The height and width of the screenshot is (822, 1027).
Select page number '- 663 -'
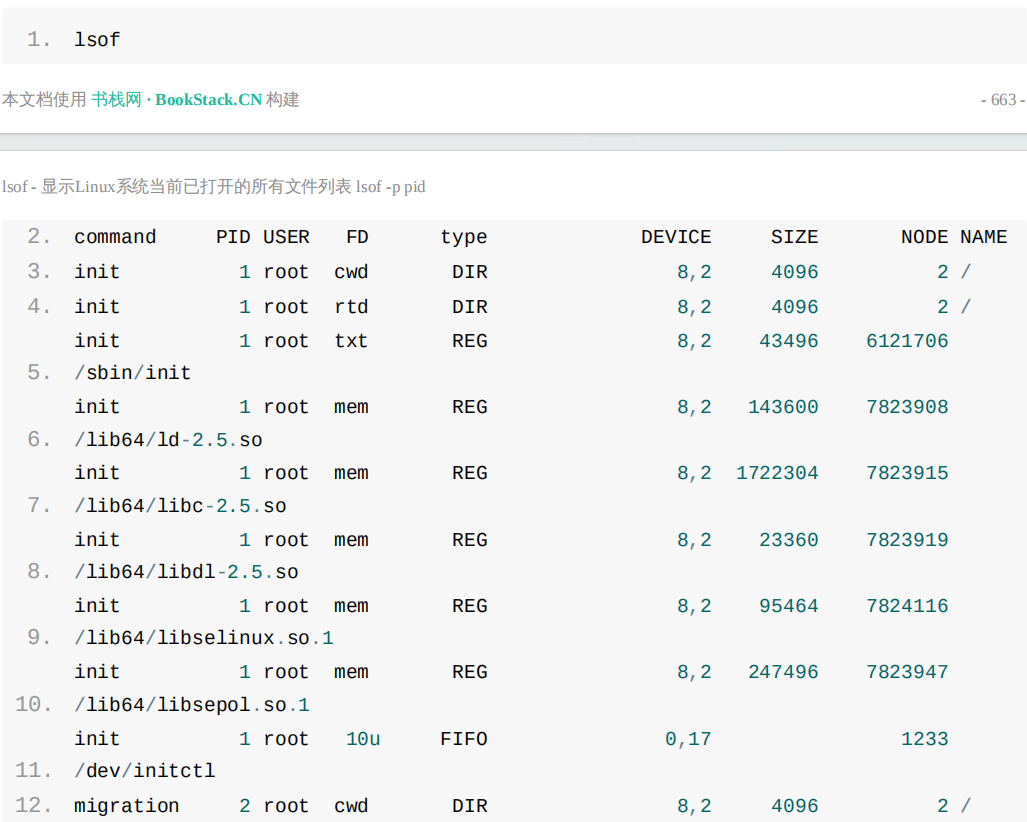click(x=1003, y=100)
